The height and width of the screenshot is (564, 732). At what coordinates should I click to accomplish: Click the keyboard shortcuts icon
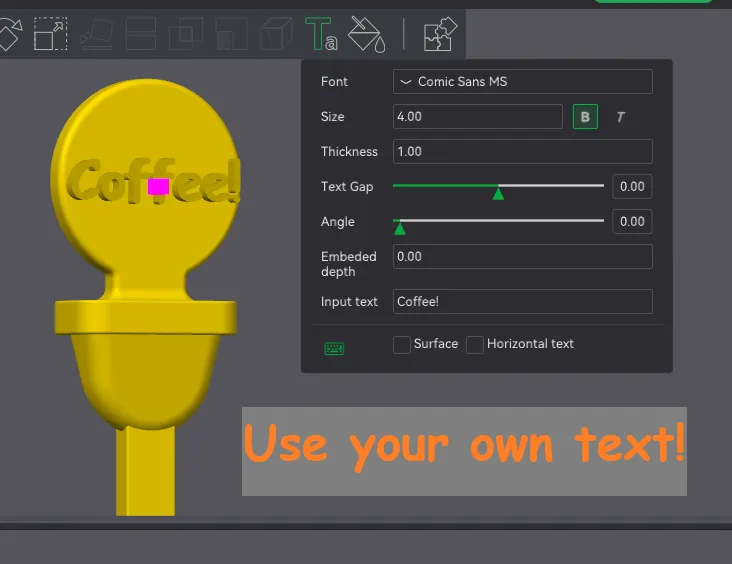tap(334, 348)
